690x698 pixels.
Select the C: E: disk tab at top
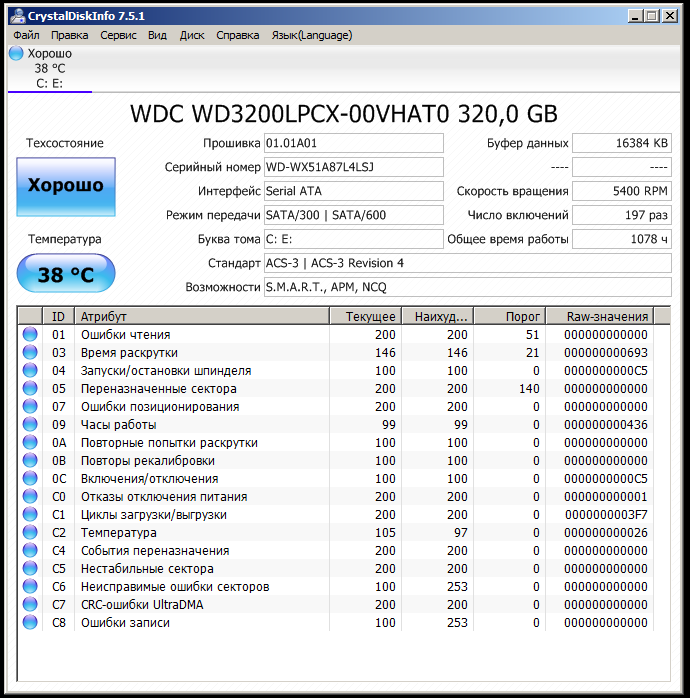[49, 68]
